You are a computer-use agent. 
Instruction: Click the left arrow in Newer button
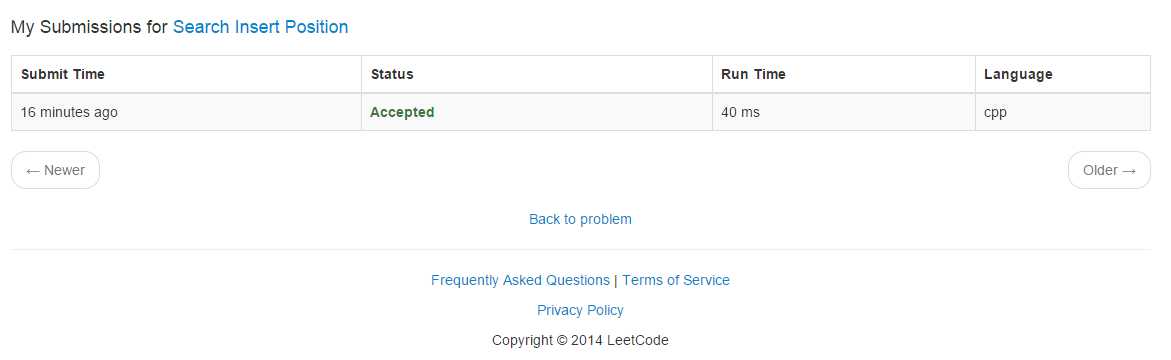coord(33,171)
